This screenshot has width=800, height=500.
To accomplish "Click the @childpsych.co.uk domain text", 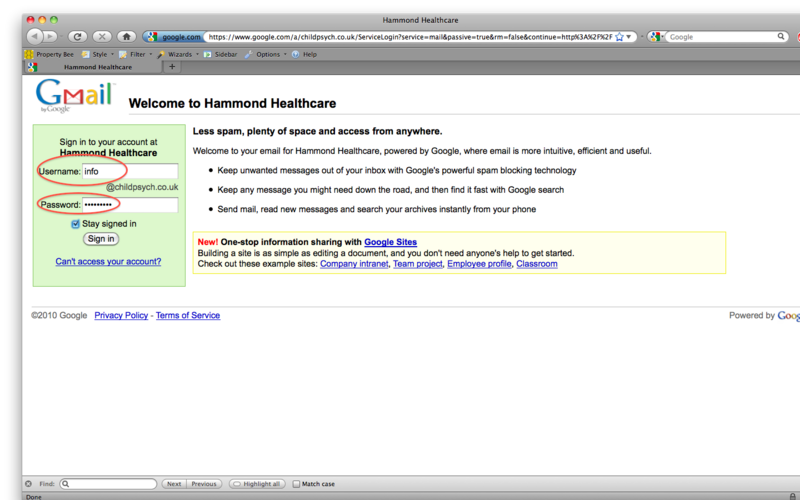I will [x=142, y=187].
